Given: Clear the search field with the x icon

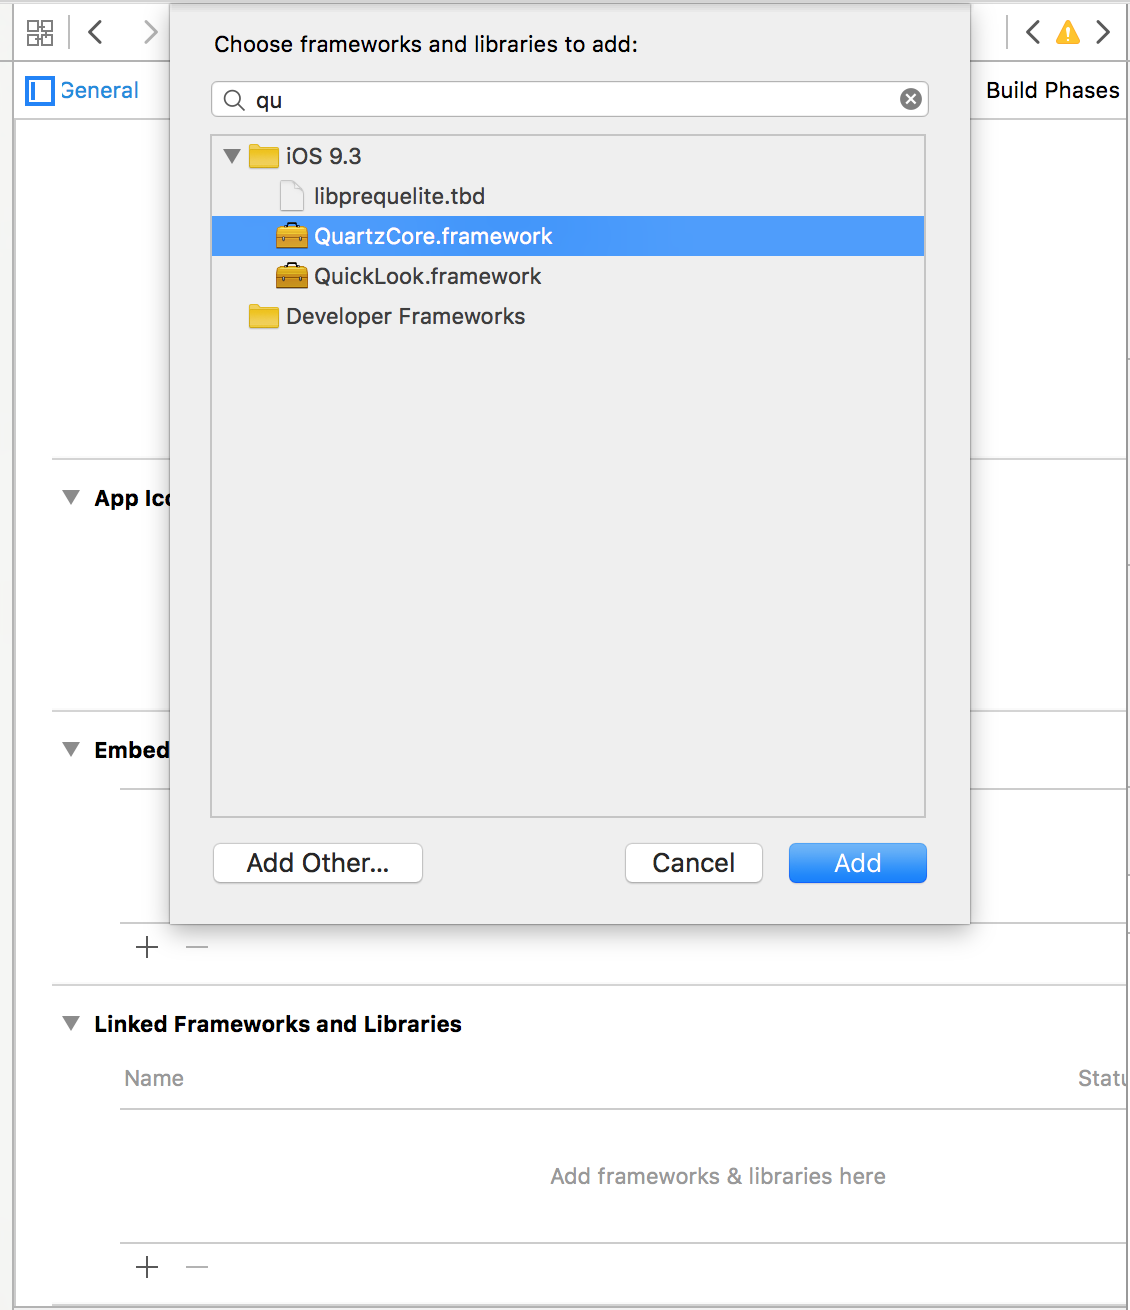Looking at the screenshot, I should click(911, 99).
